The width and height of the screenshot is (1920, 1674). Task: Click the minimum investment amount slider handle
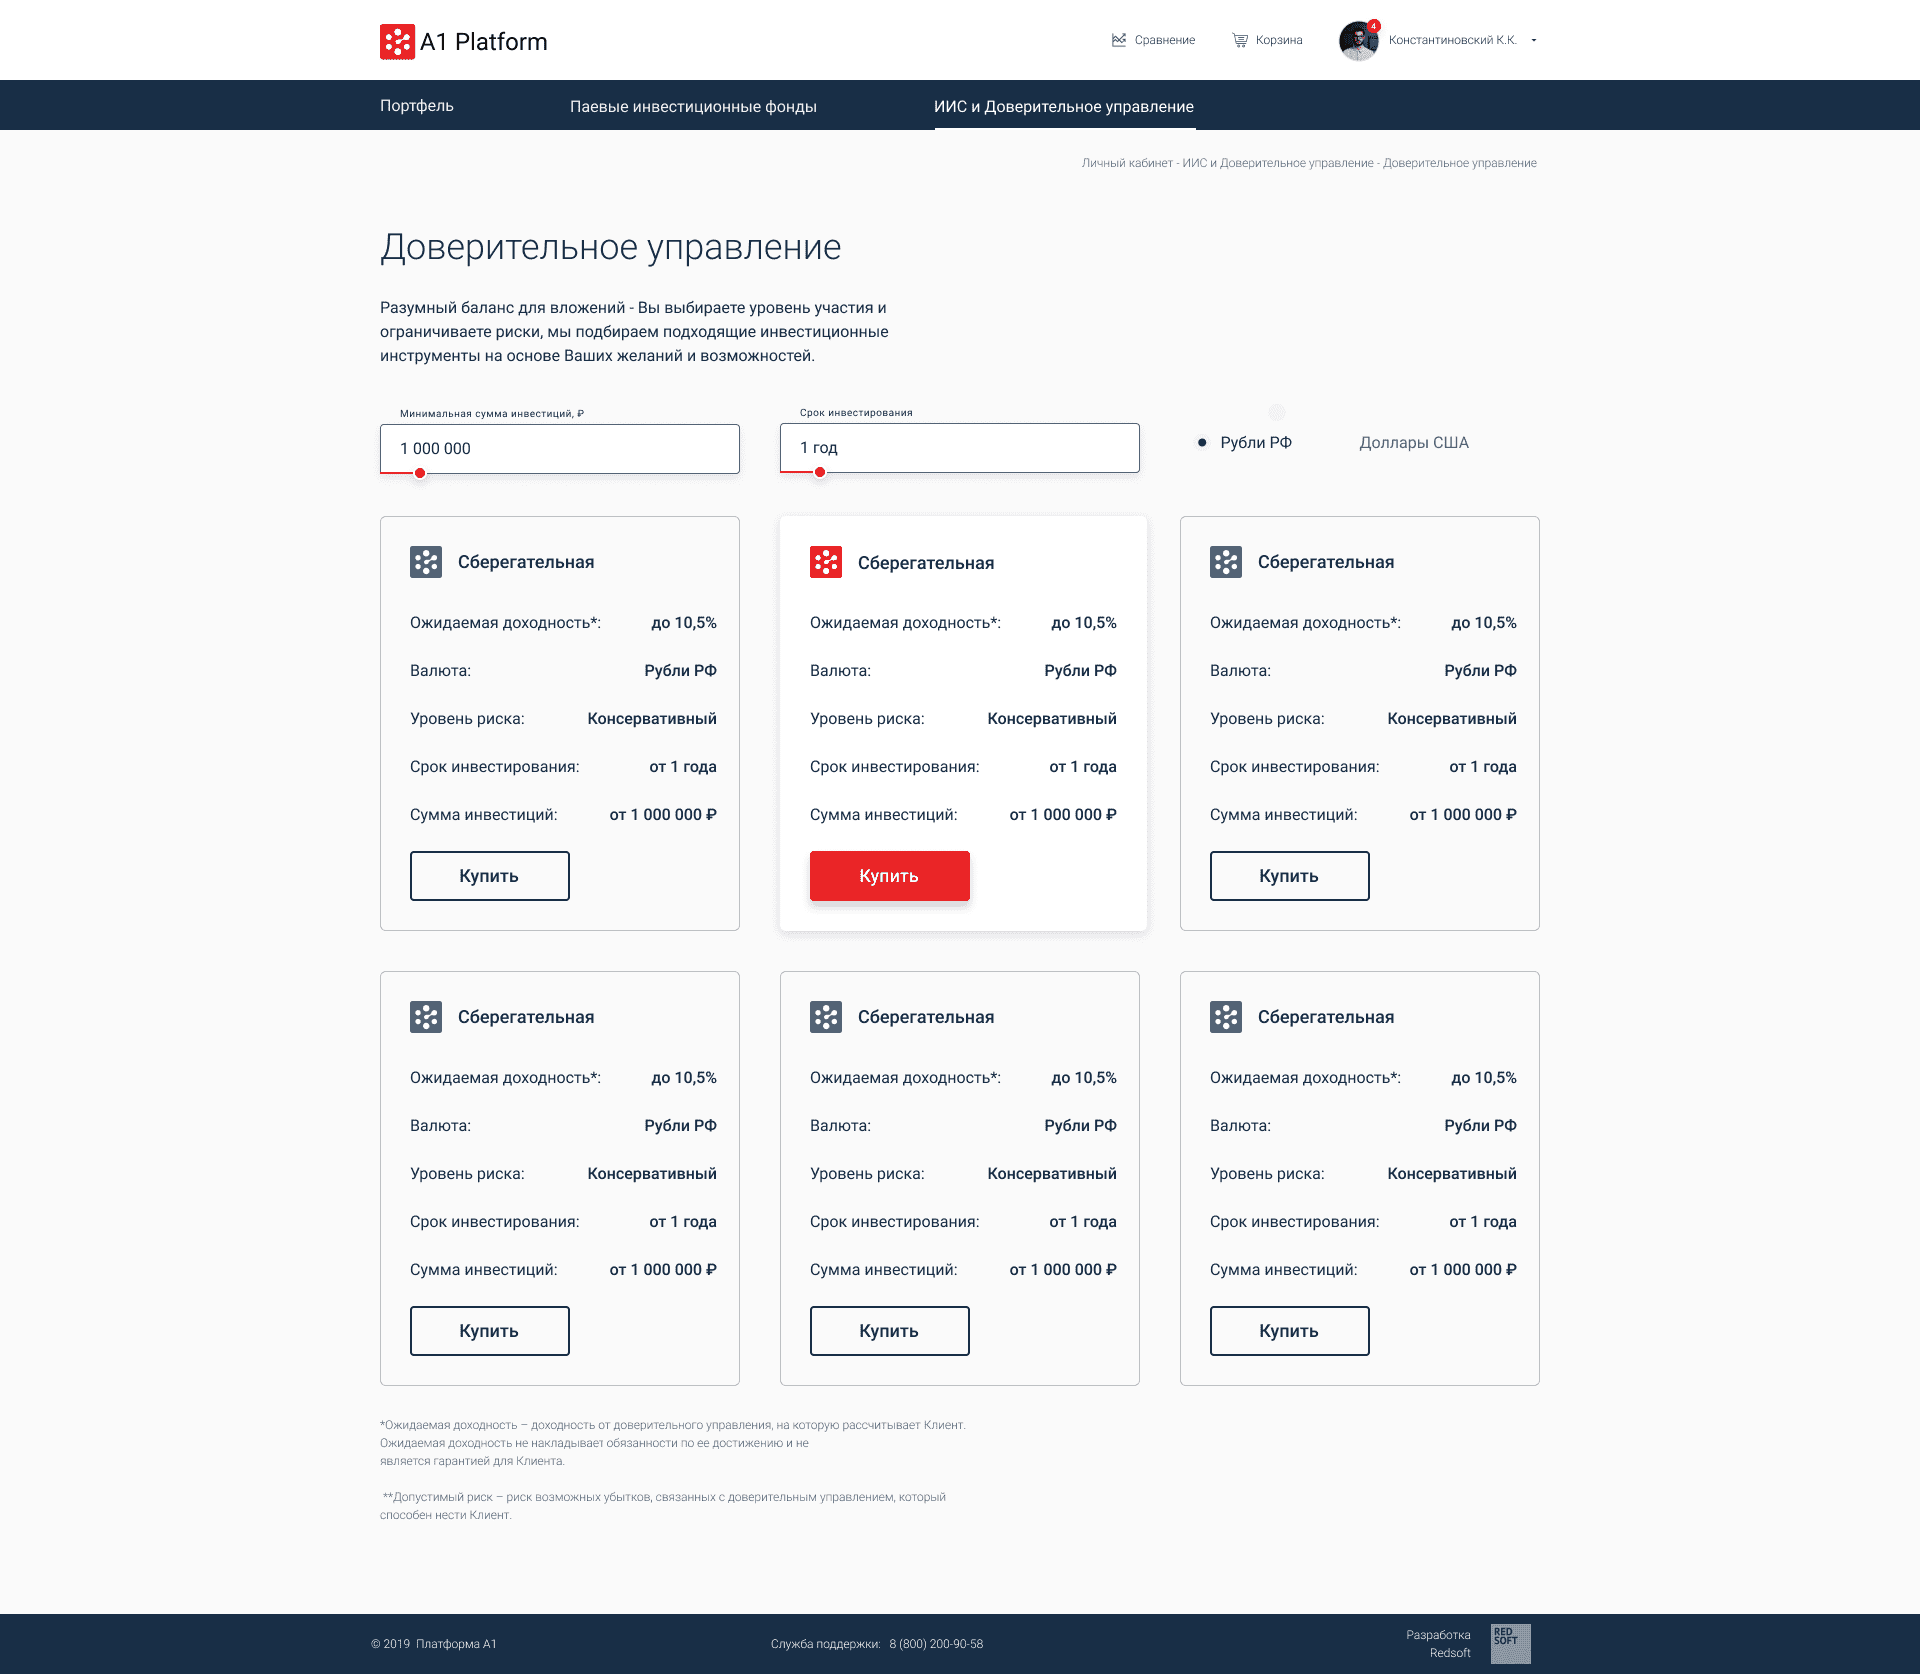(420, 473)
